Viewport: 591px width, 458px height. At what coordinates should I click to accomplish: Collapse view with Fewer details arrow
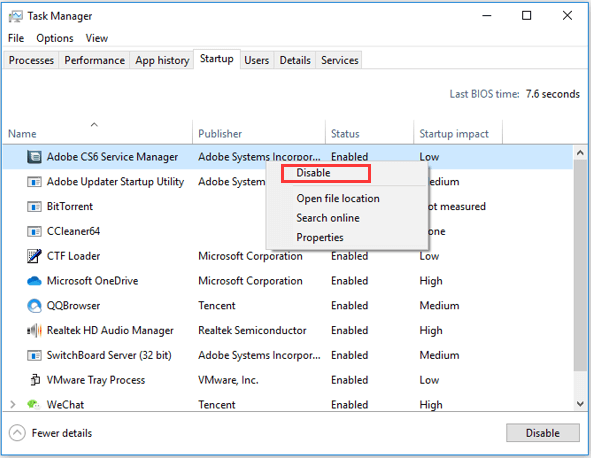point(17,433)
